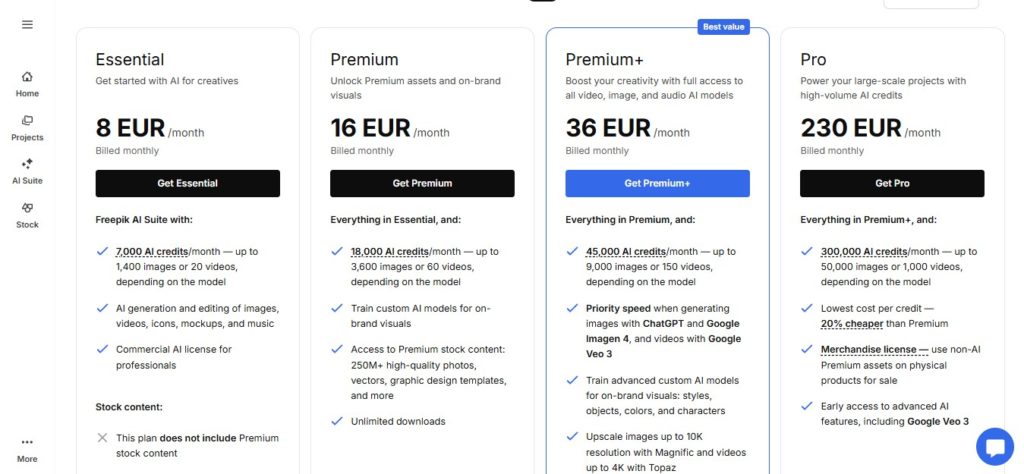Click the Get Pro button
This screenshot has width=1024, height=474.
(892, 183)
